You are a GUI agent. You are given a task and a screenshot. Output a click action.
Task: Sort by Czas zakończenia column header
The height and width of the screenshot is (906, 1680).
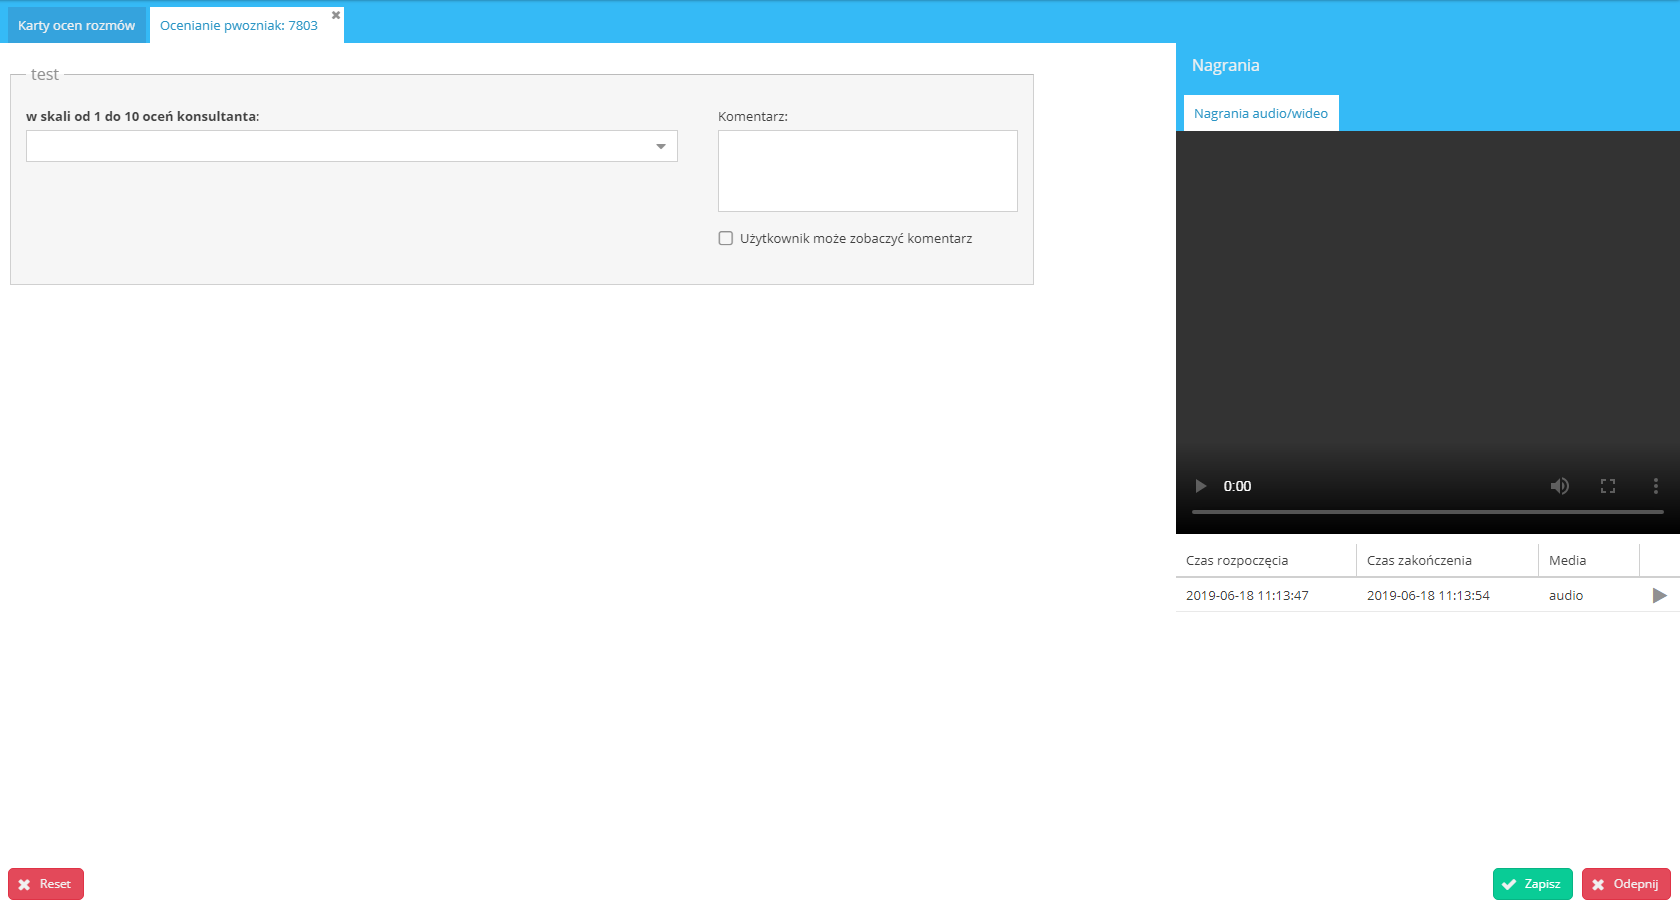1447,560
